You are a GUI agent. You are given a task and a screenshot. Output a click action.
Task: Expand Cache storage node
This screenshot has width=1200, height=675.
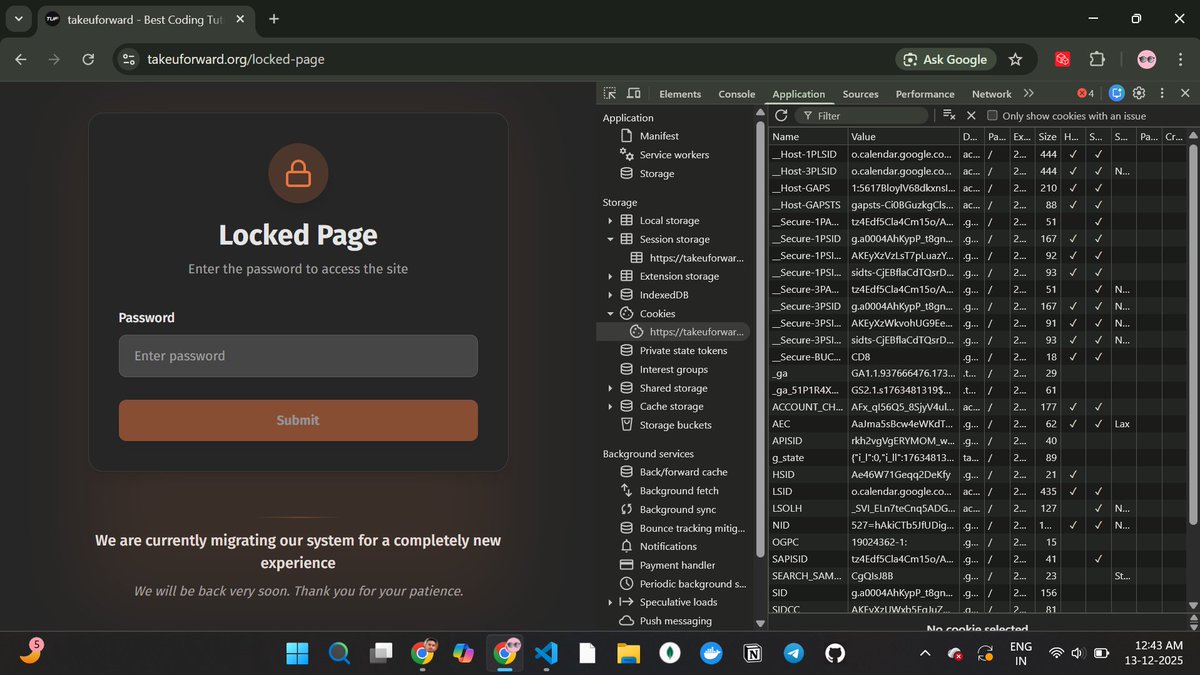610,406
